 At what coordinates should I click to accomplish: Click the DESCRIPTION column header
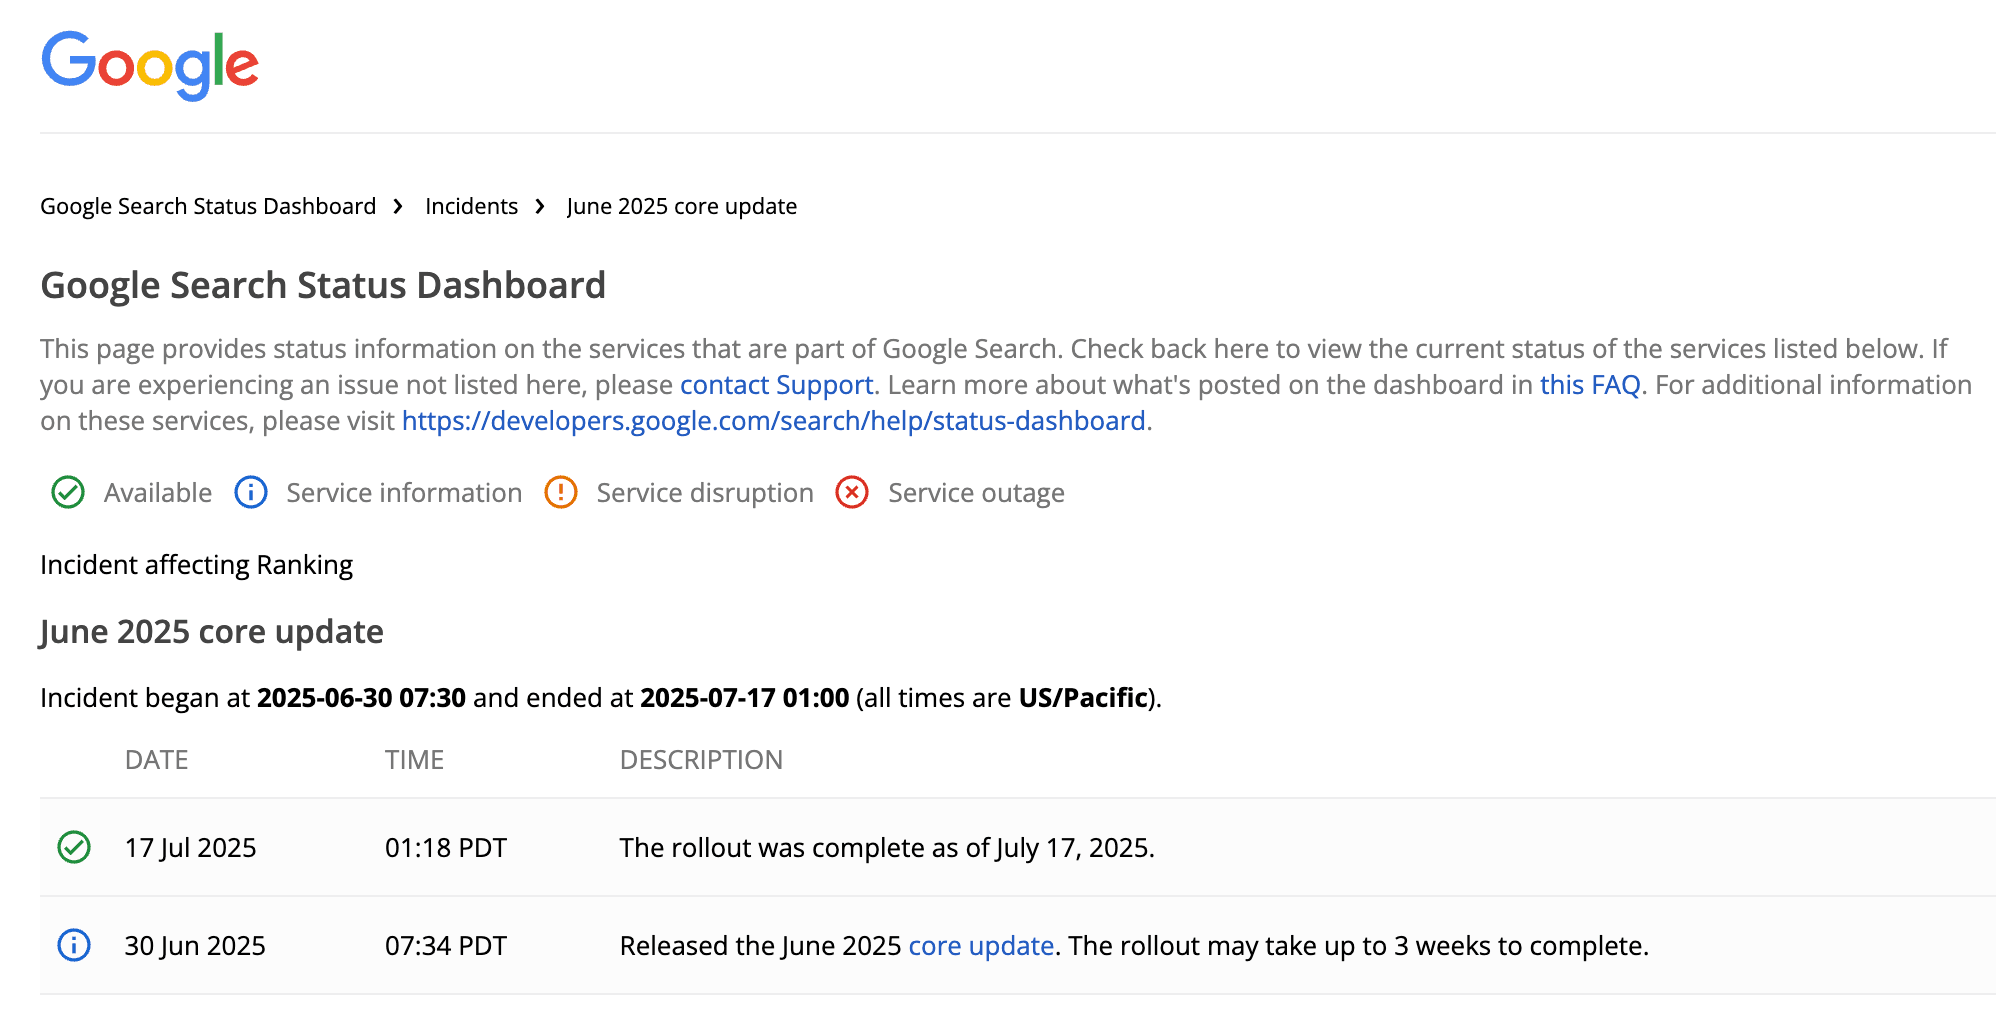(x=701, y=760)
